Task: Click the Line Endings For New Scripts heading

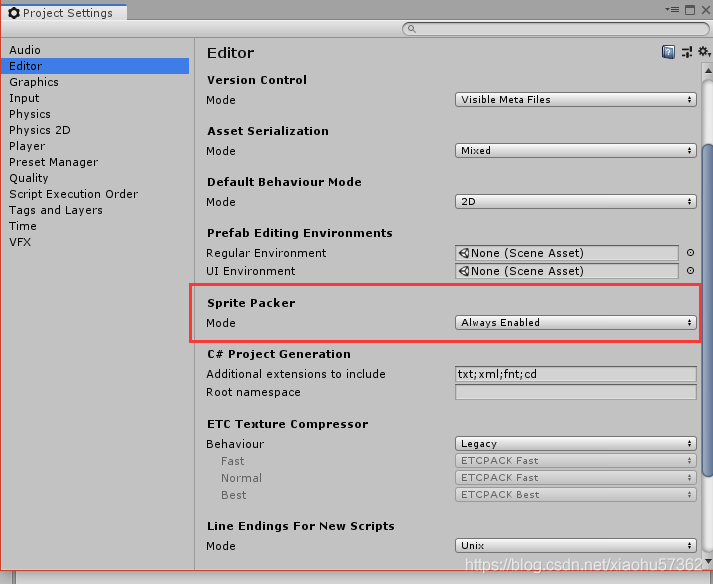Action: tap(301, 526)
